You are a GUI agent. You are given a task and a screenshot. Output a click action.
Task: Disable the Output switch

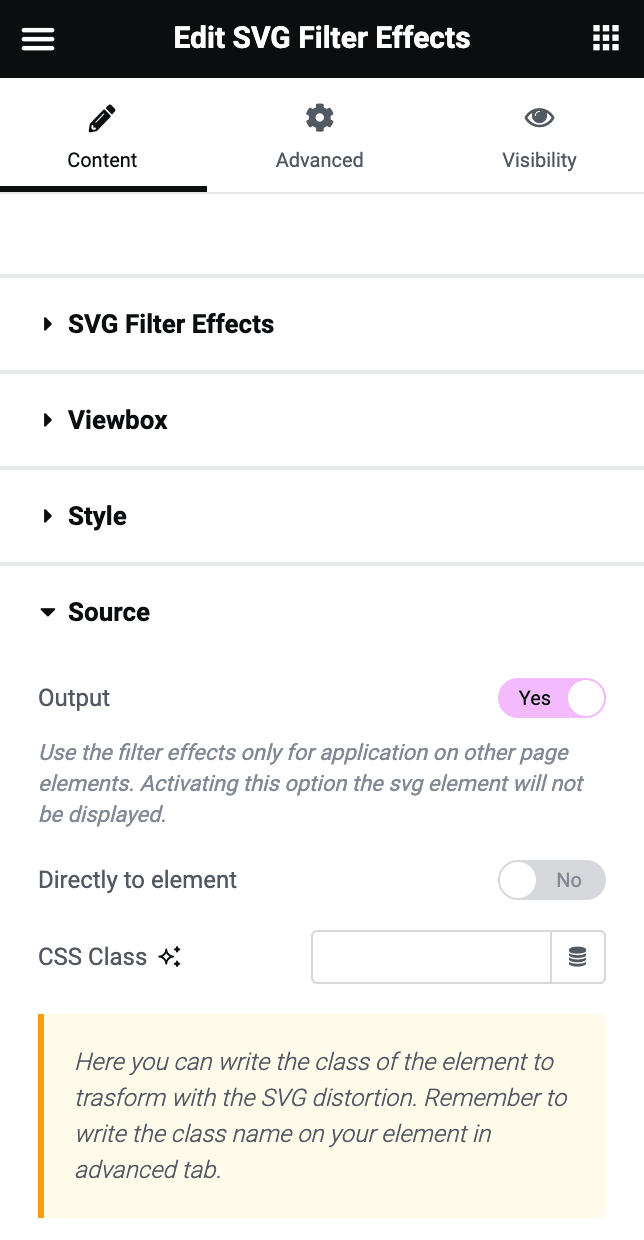click(x=552, y=698)
